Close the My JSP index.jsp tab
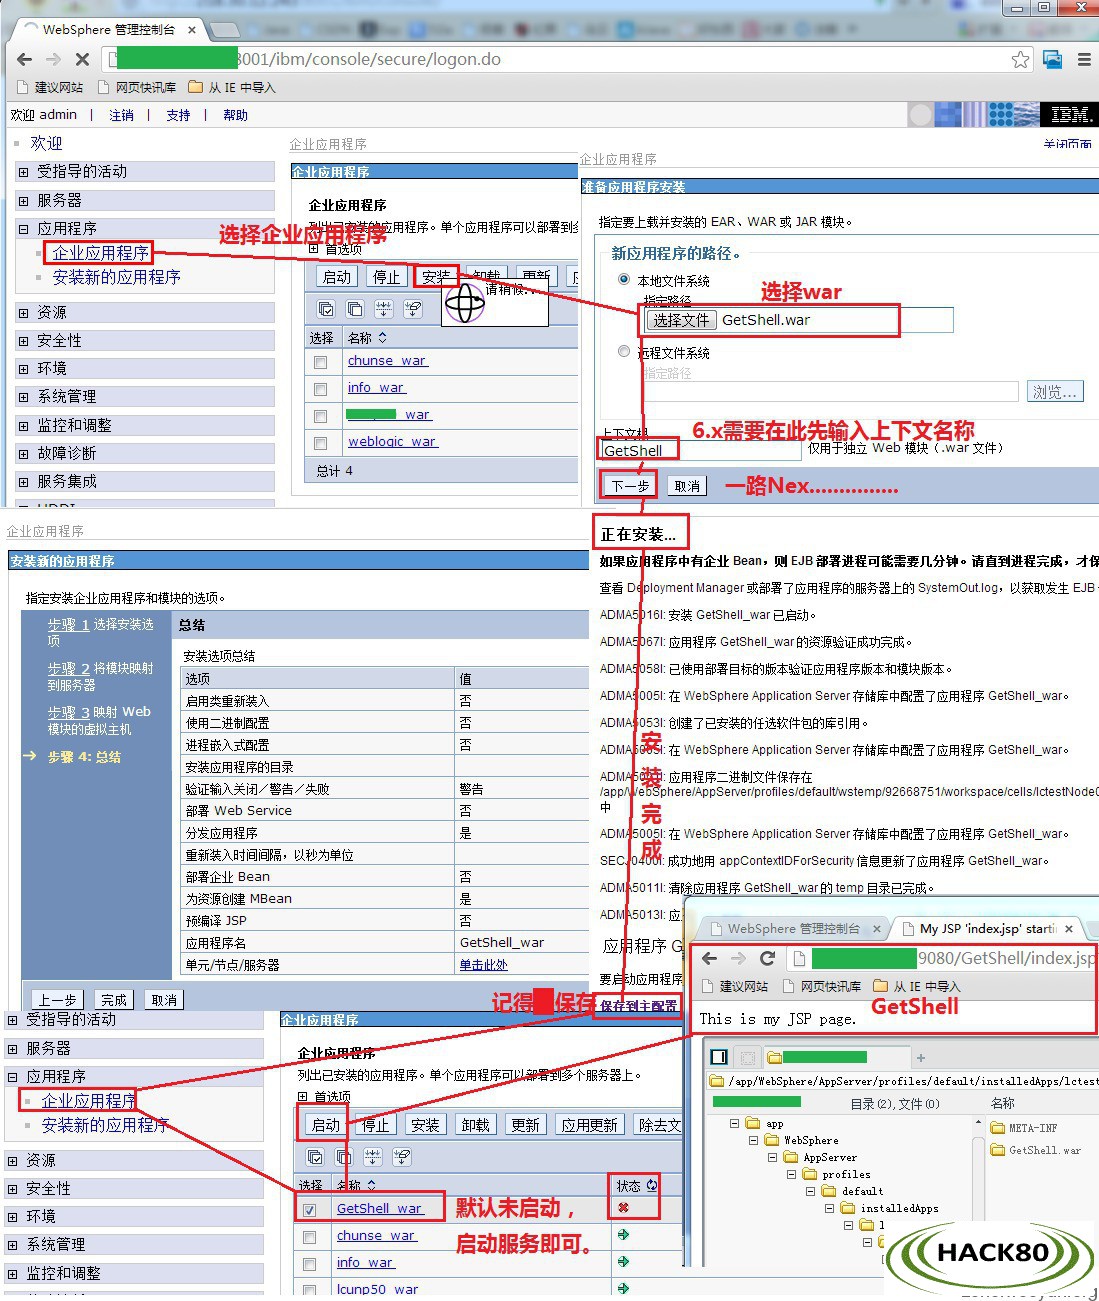Viewport: 1099px width, 1301px height. coord(1069,929)
